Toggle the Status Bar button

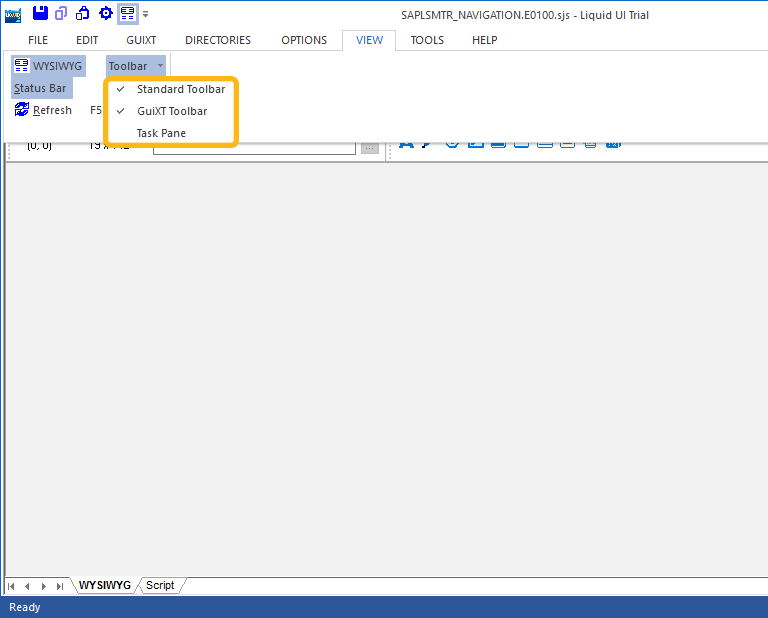click(40, 88)
